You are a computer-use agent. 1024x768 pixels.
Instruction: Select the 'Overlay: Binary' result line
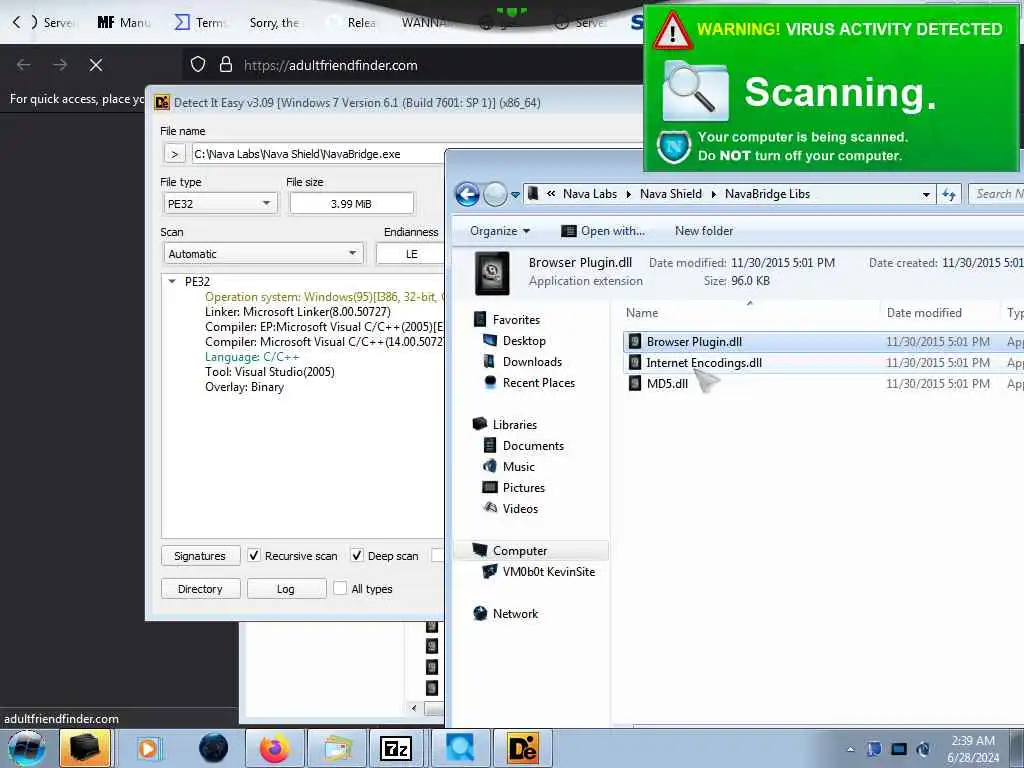click(x=244, y=387)
